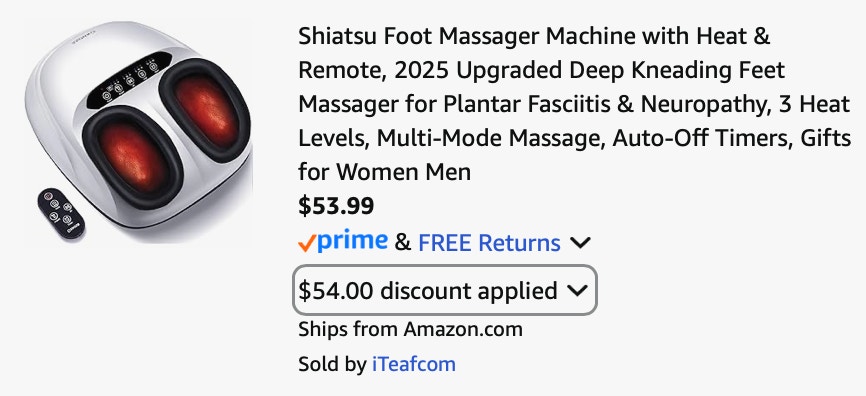Viewport: 866px width, 396px height.
Task: Click "for Women Men" in product title
Action: click(x=384, y=172)
